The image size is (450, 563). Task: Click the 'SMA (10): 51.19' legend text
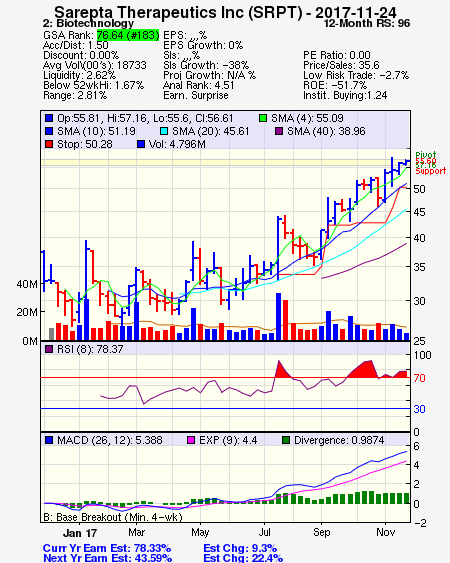click(96, 131)
